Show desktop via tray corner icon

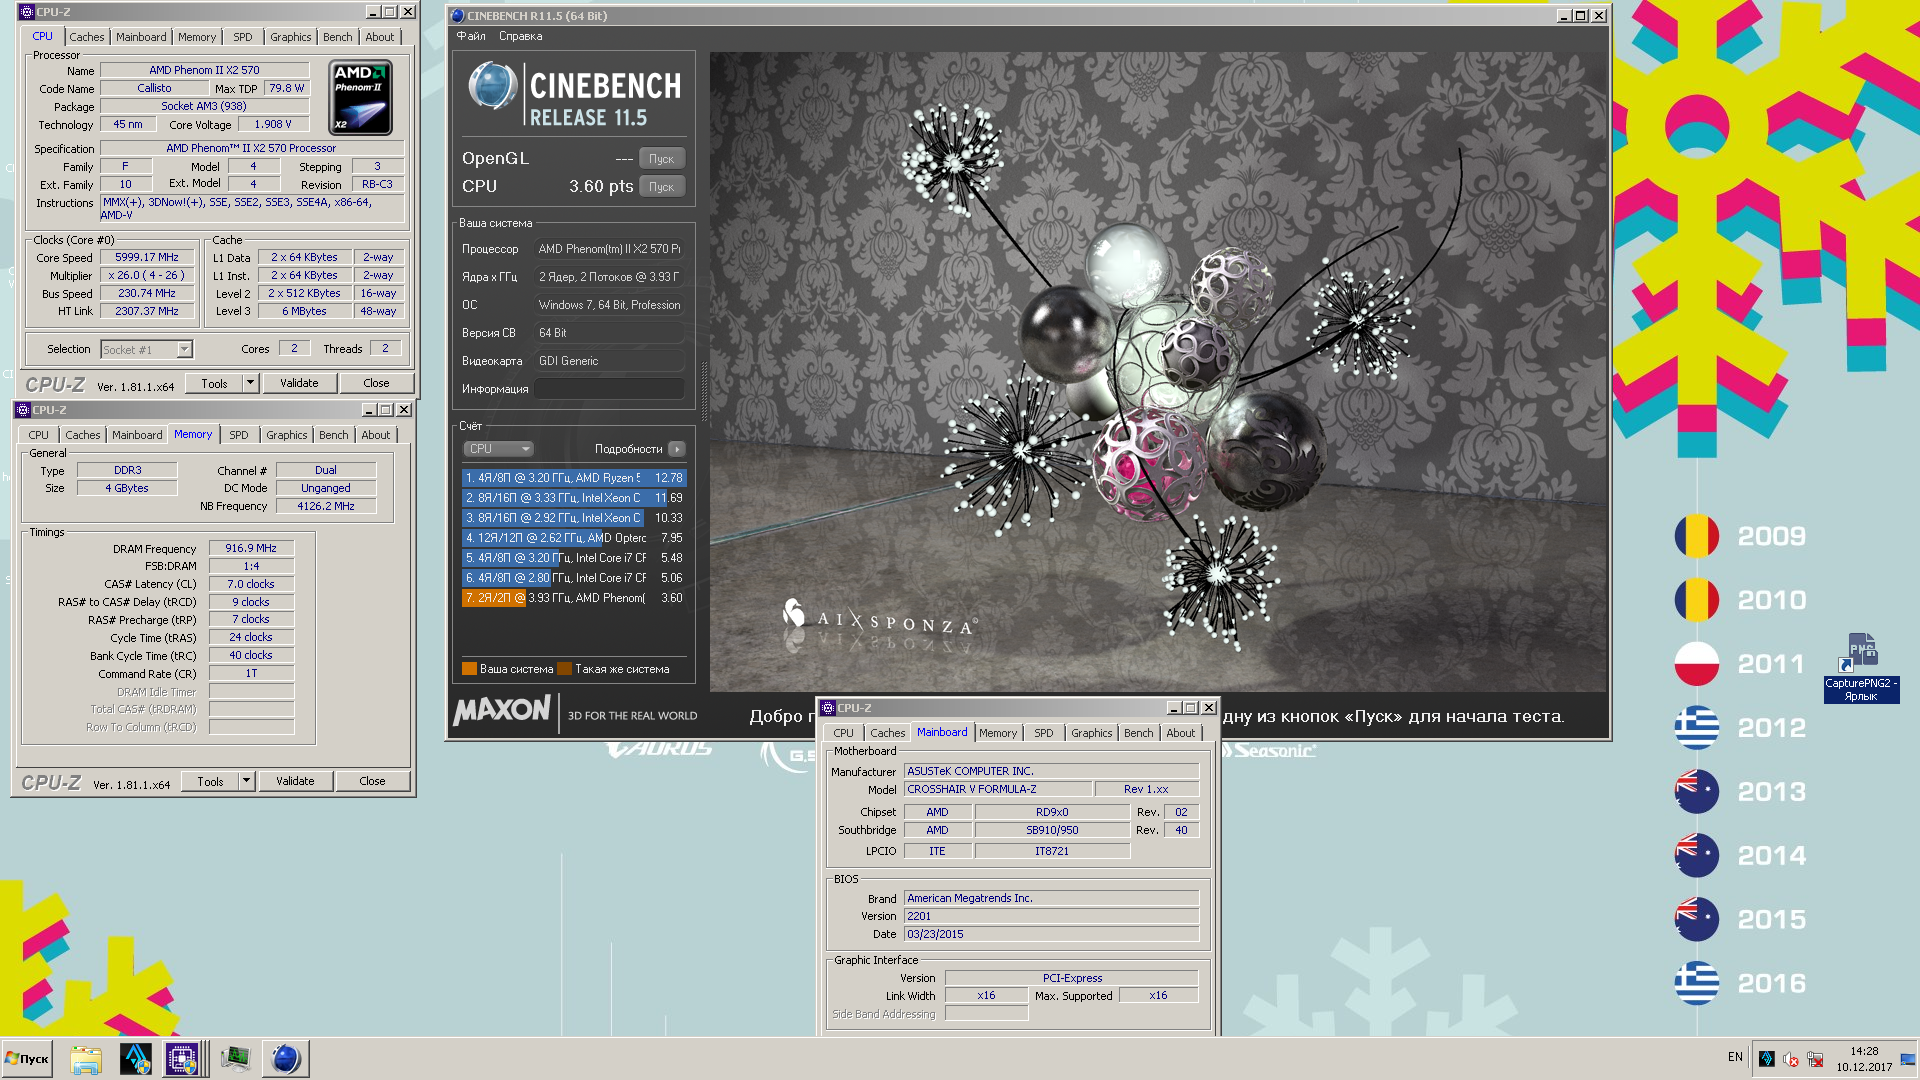click(x=1908, y=1059)
